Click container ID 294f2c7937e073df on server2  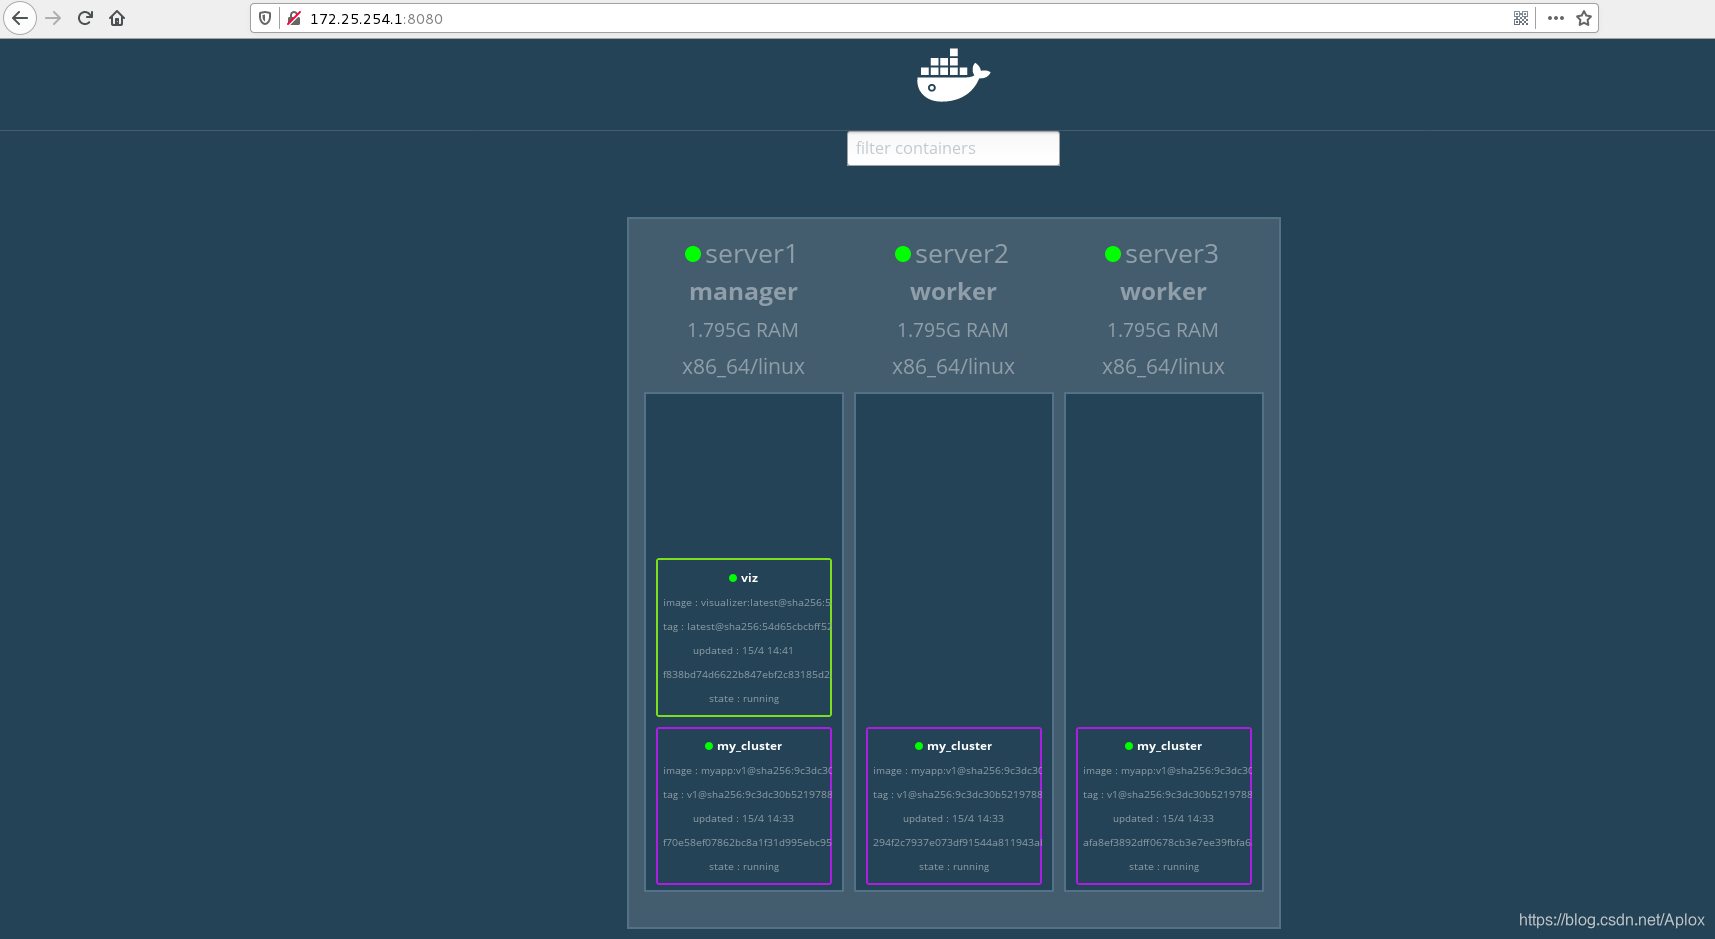point(956,843)
